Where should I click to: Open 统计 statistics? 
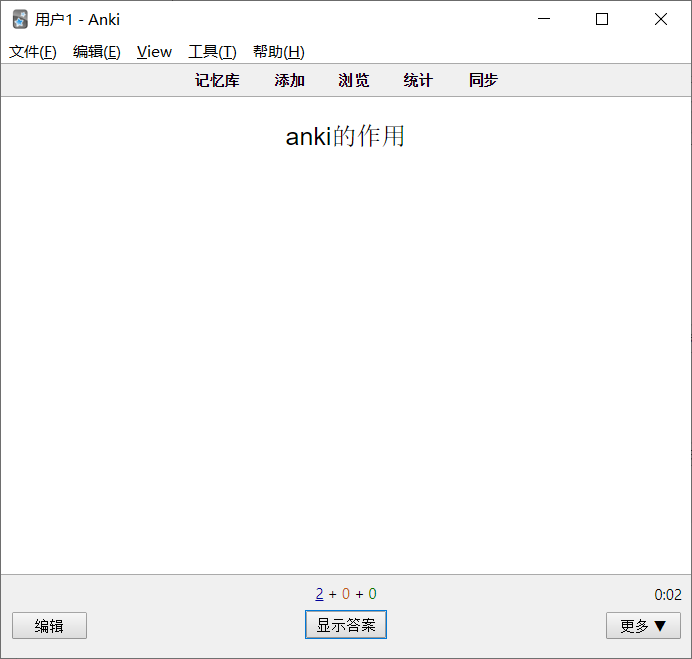tap(418, 80)
